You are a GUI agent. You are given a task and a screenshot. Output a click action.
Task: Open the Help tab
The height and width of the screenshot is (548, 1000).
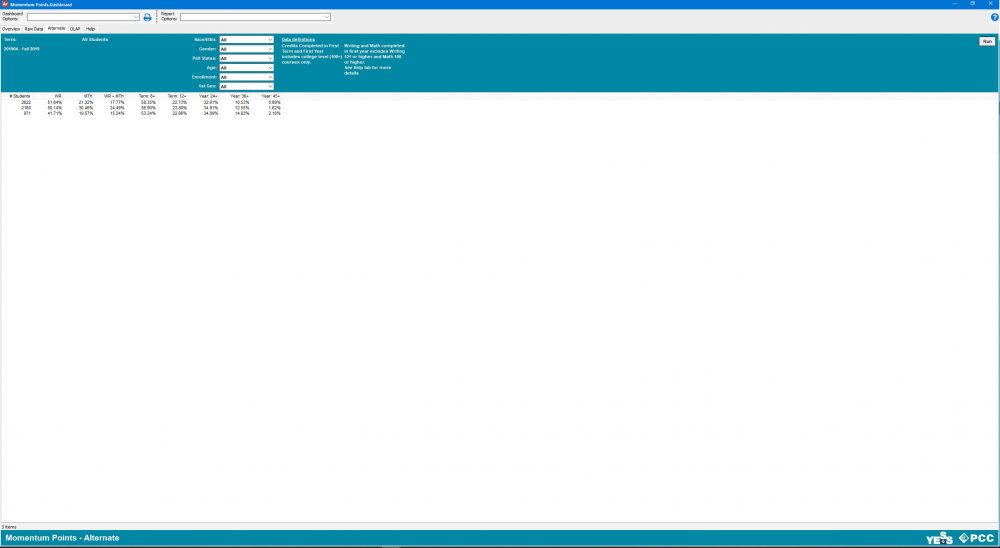91,29
